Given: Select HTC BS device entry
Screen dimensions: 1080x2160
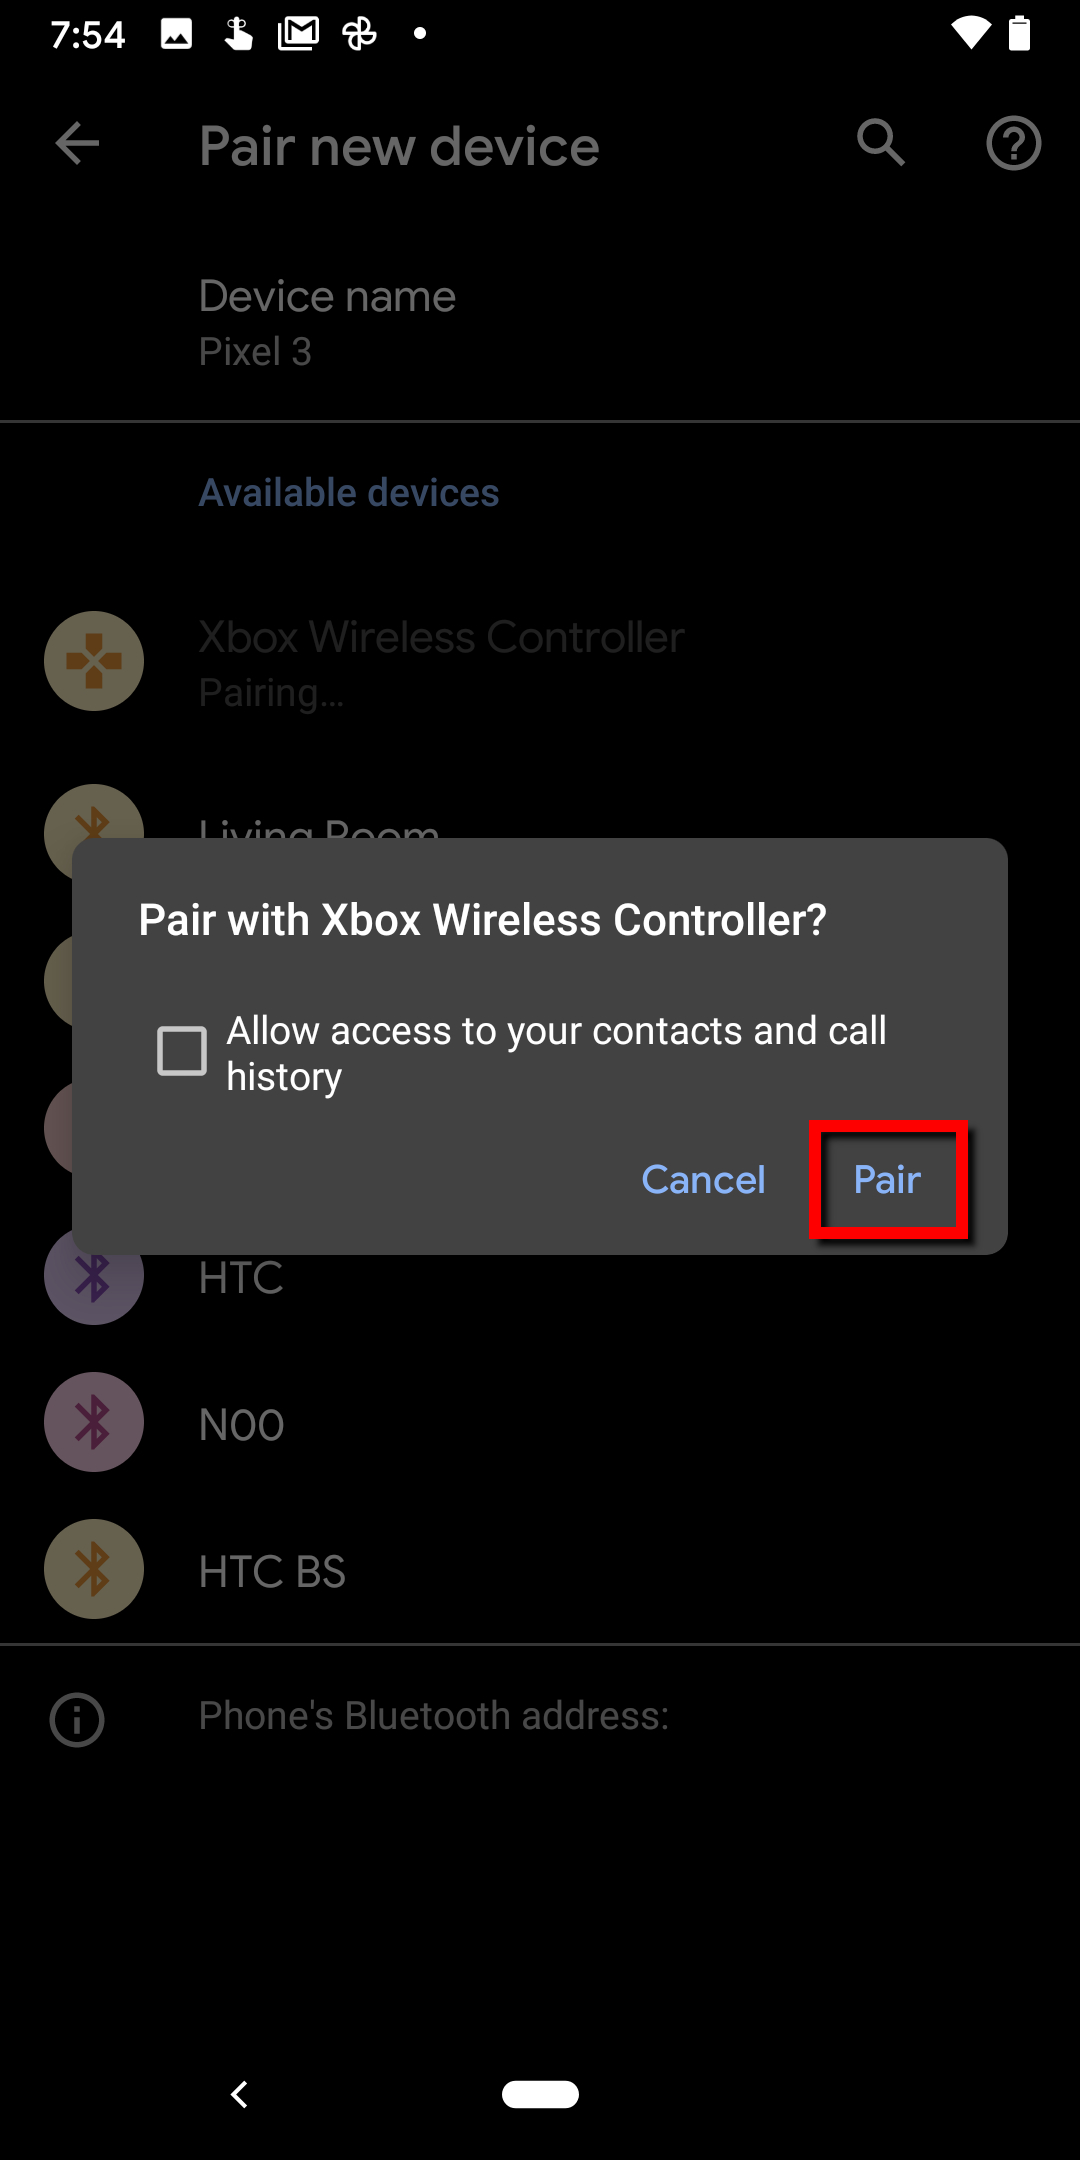Looking at the screenshot, I should click(540, 1571).
